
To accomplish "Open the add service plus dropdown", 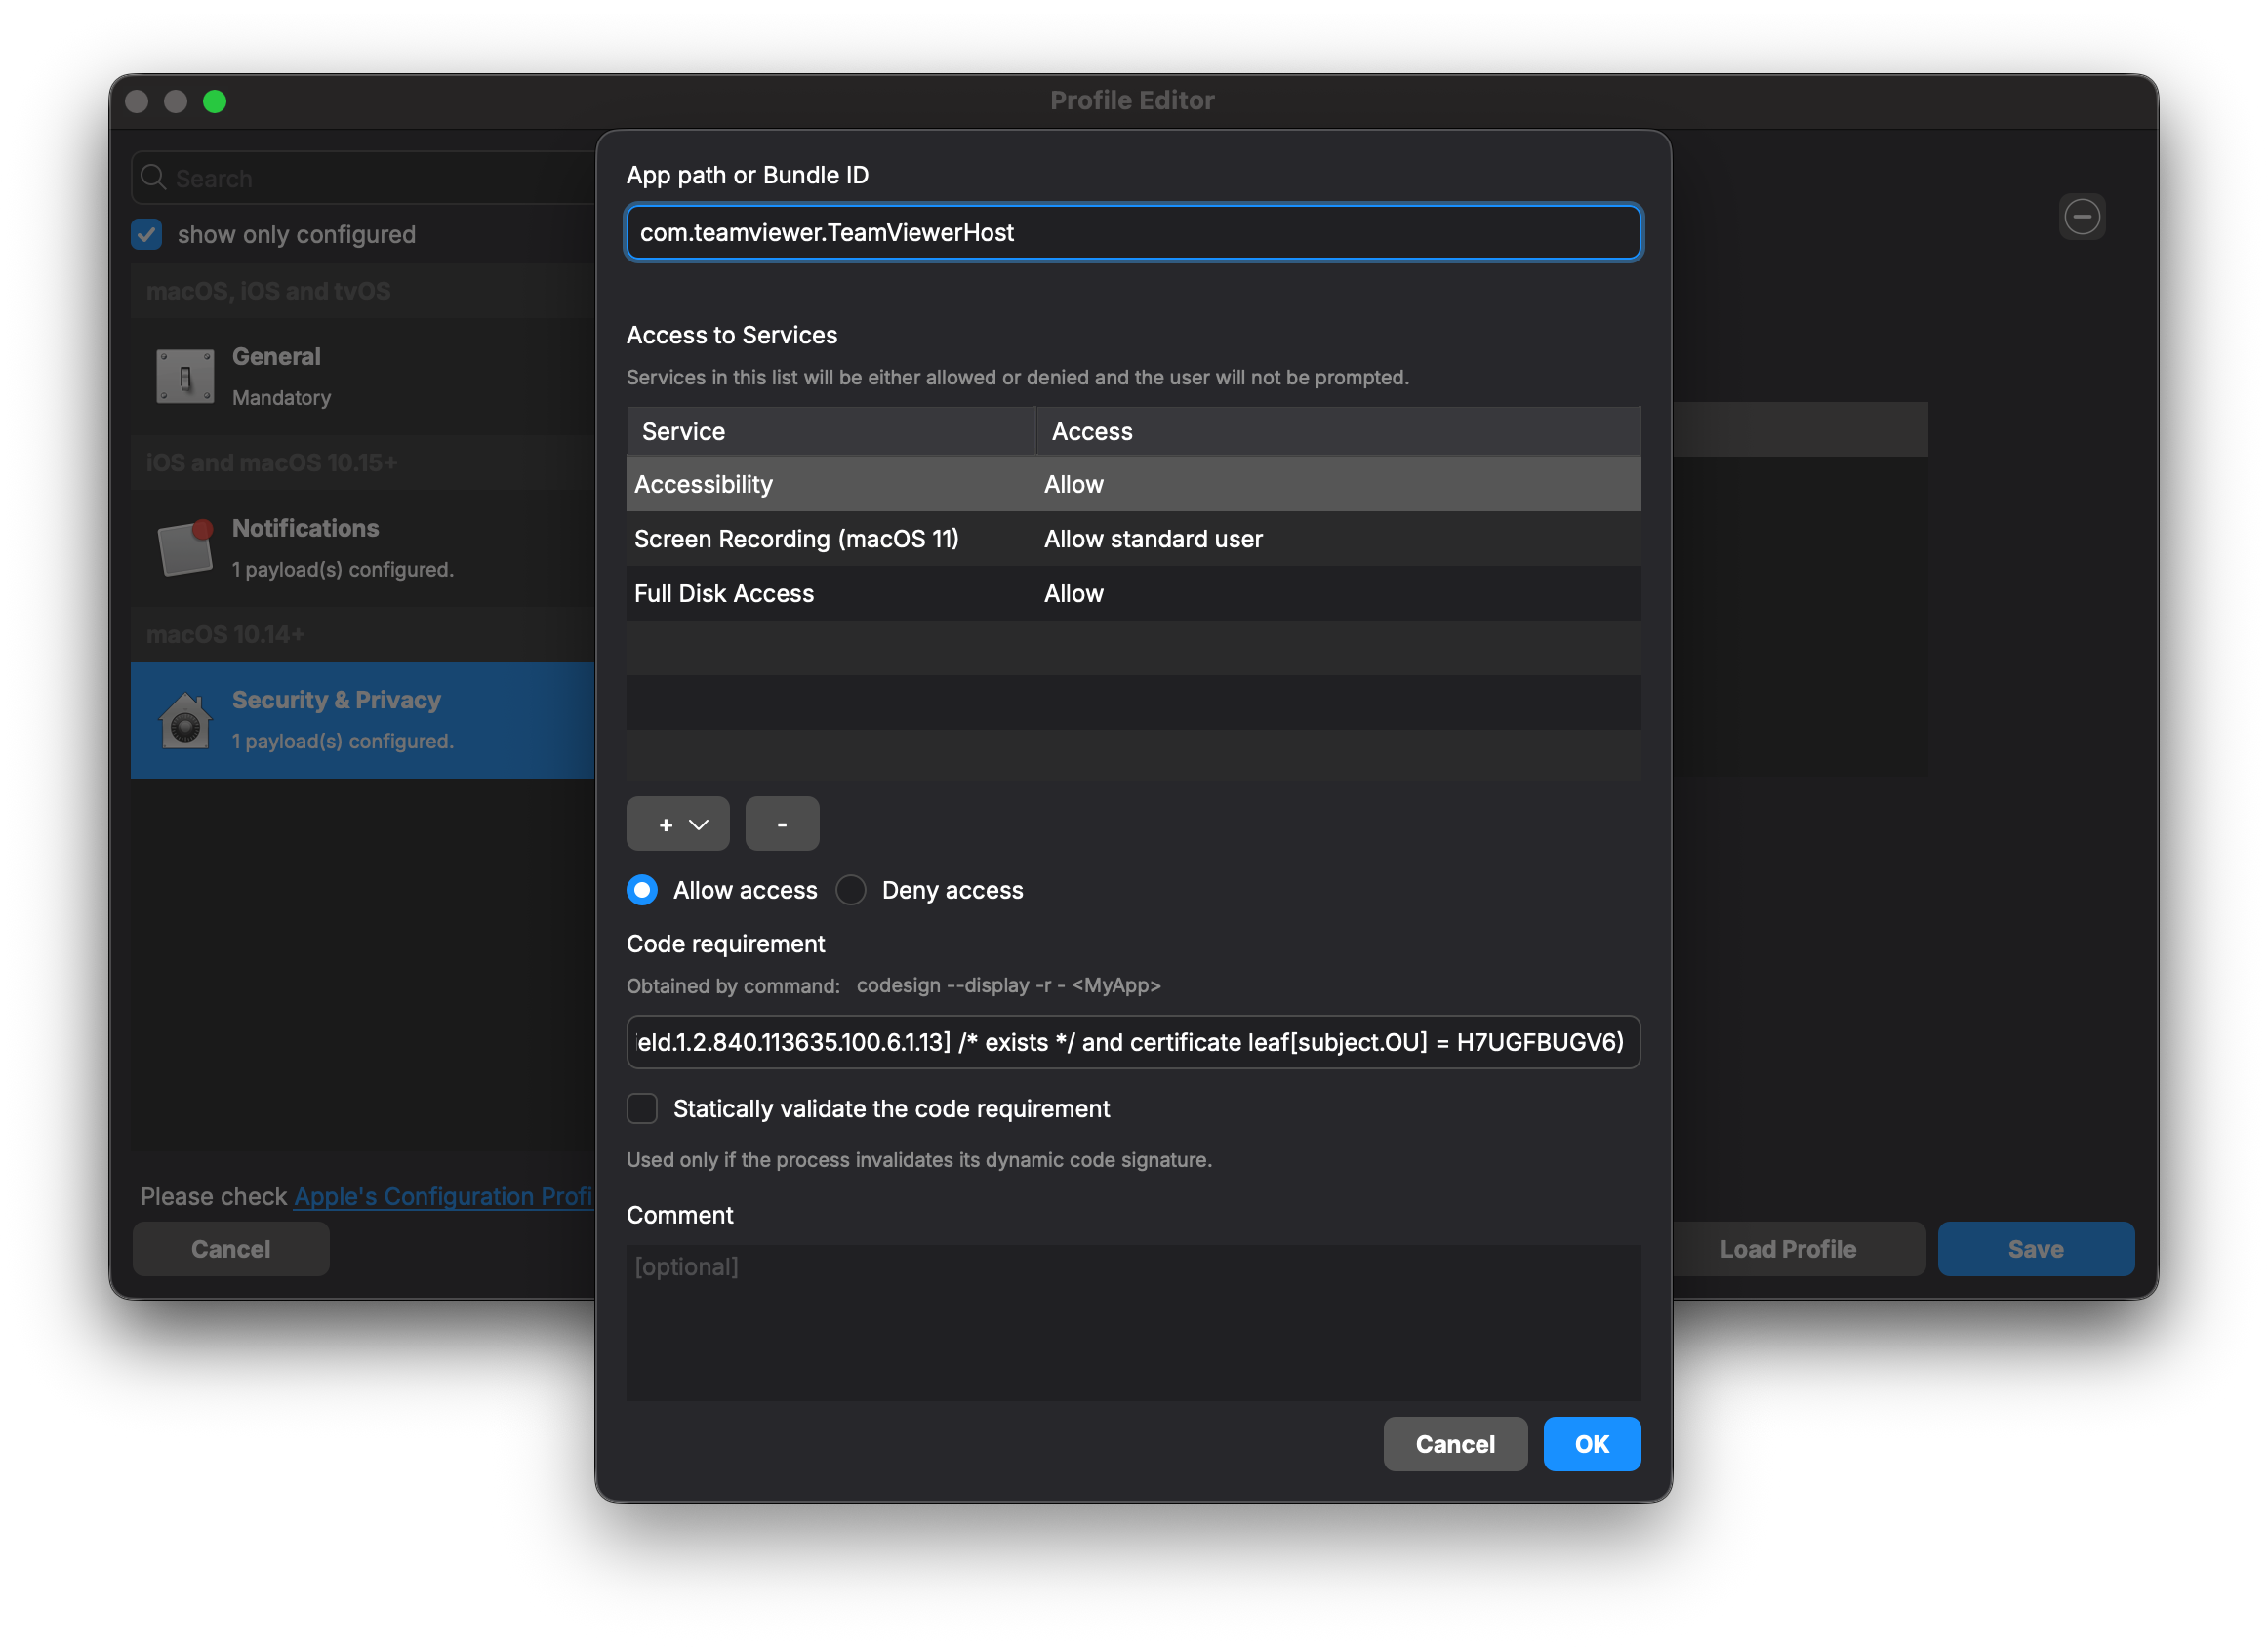I will pyautogui.click(x=678, y=824).
